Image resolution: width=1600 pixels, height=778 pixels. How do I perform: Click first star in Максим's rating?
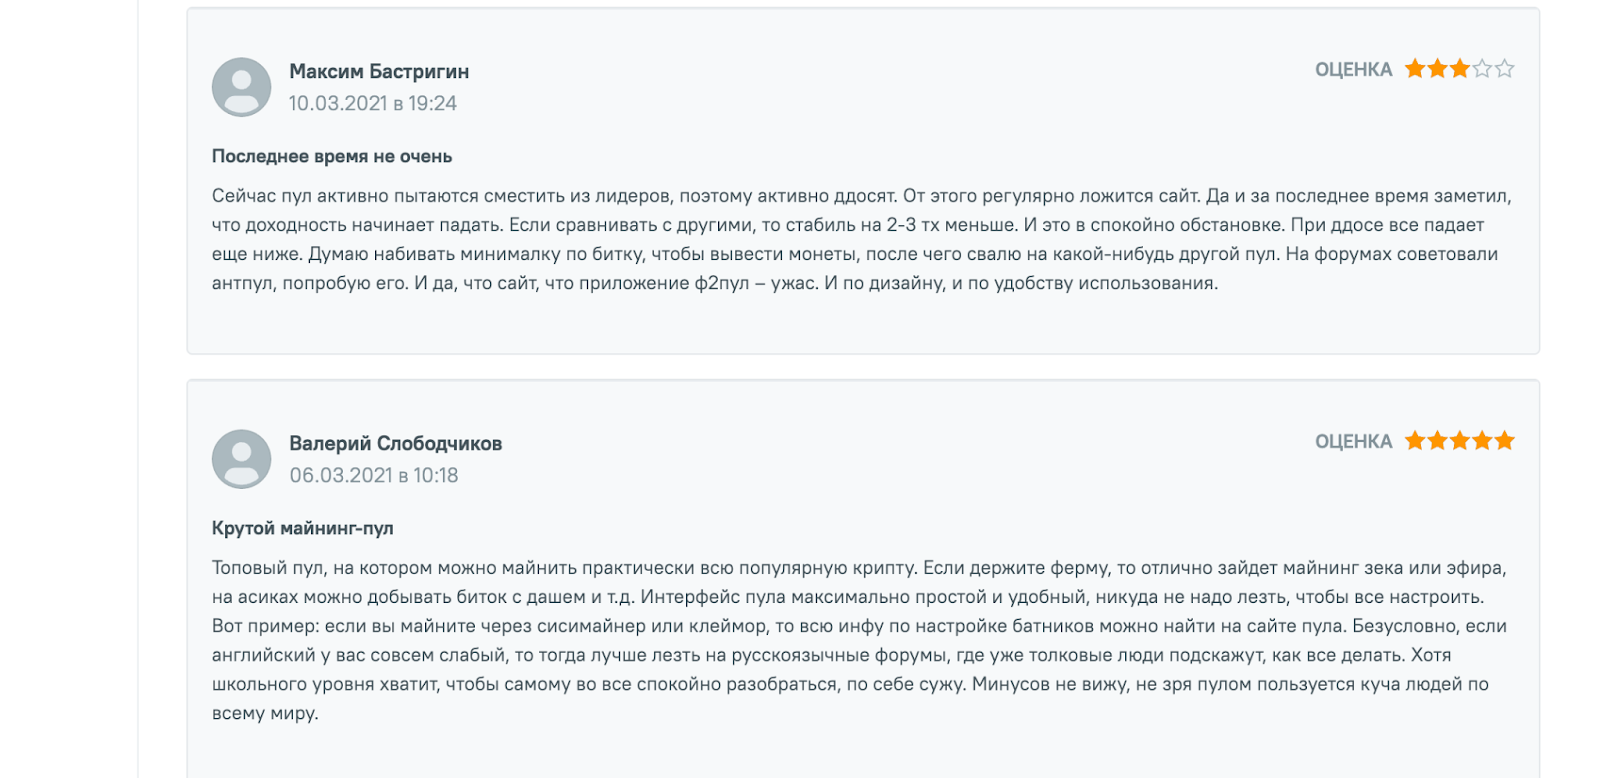1415,69
